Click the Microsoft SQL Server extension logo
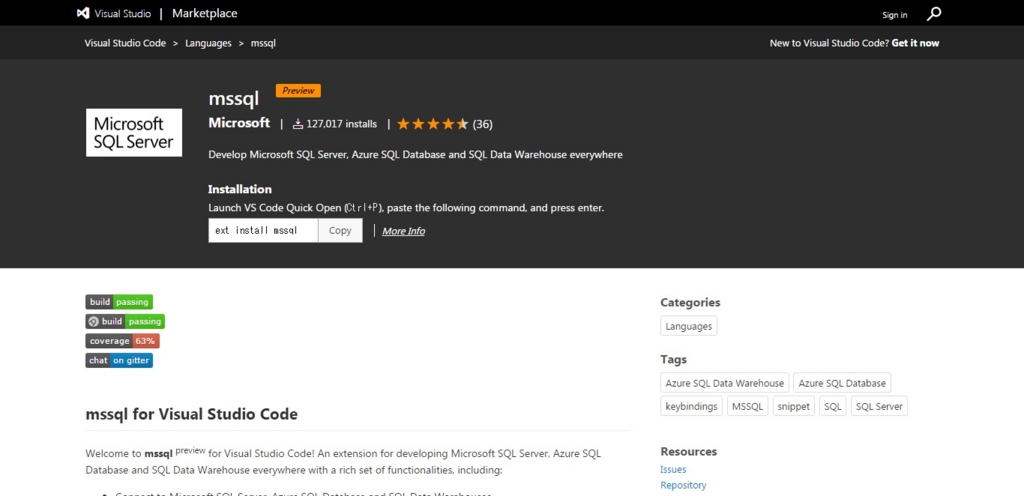This screenshot has width=1024, height=496. coord(134,132)
